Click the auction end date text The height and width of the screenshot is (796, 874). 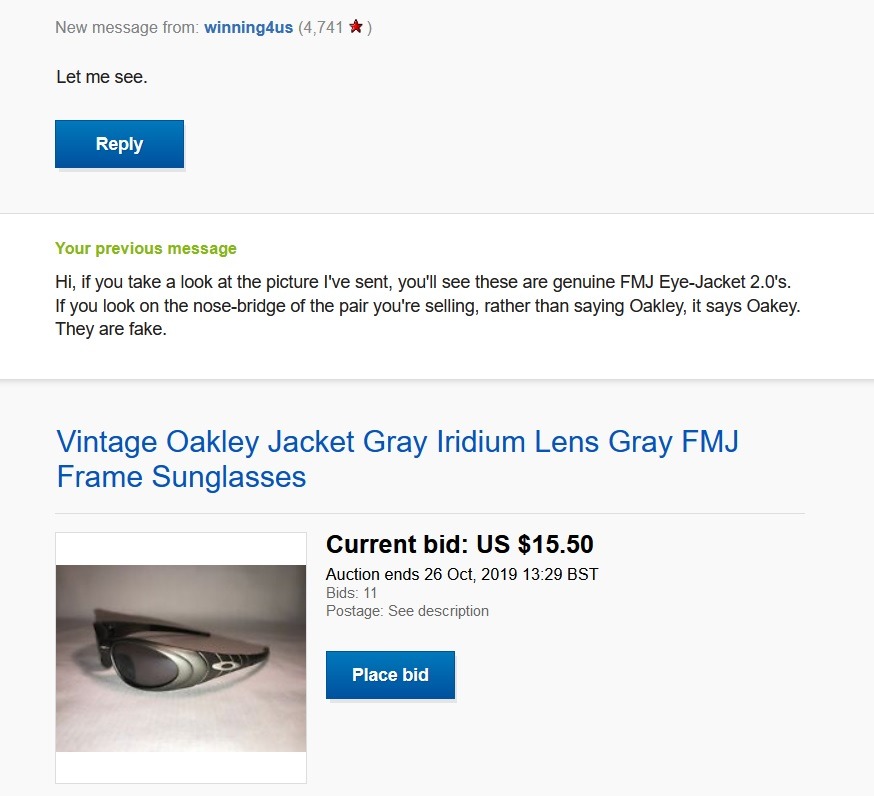pyautogui.click(x=462, y=574)
